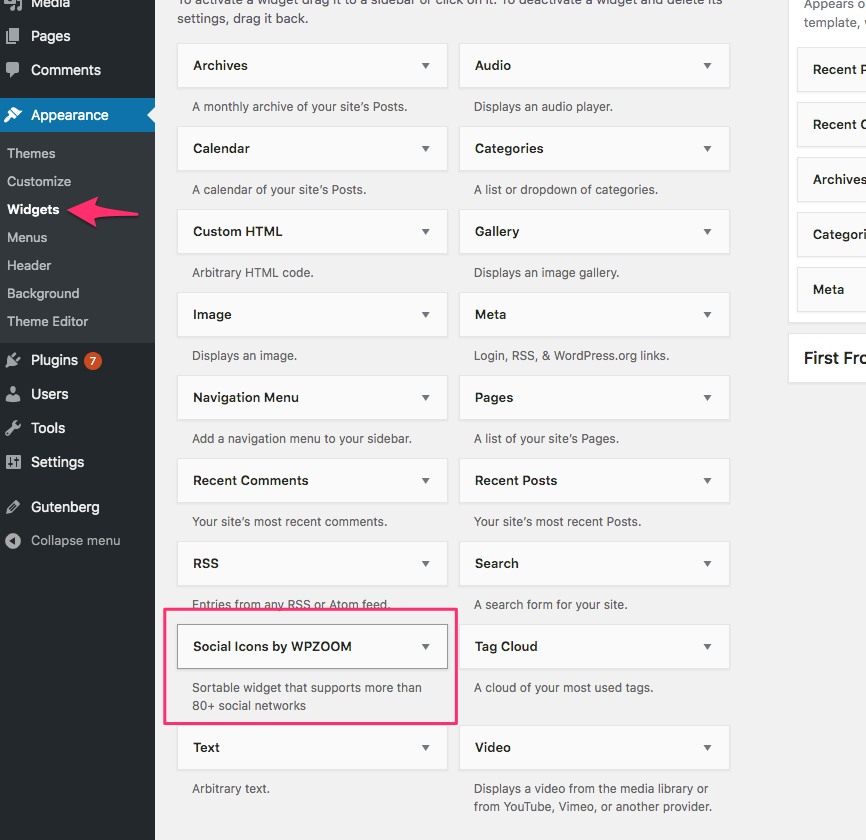The image size is (866, 840).
Task: Select the Recent Posts widget title
Action: point(516,480)
